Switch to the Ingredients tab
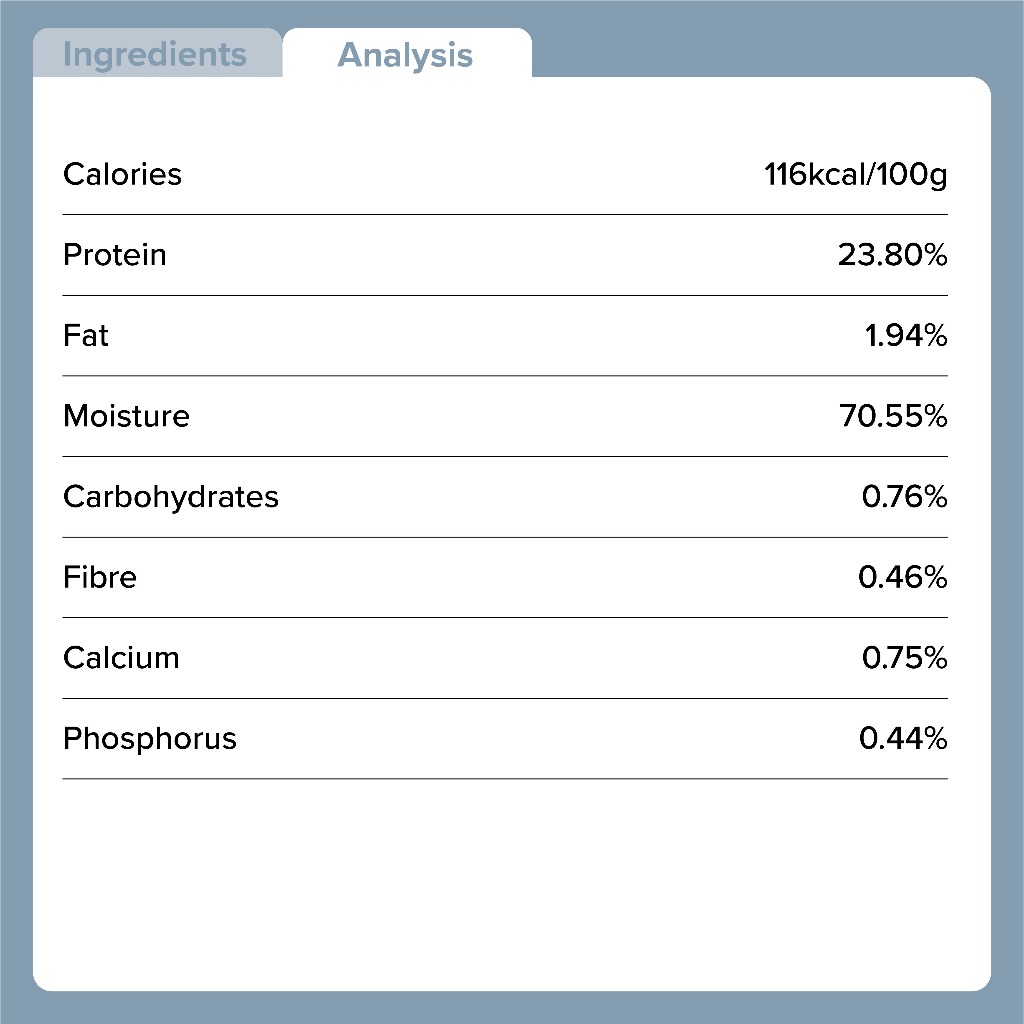The height and width of the screenshot is (1024, 1024). pyautogui.click(x=155, y=54)
